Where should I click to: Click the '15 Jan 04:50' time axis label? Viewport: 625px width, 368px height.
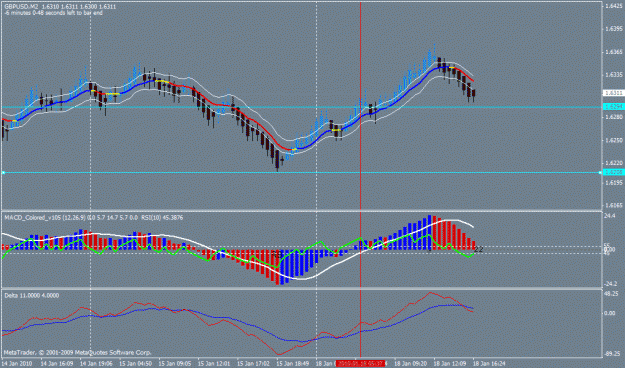tap(136, 364)
